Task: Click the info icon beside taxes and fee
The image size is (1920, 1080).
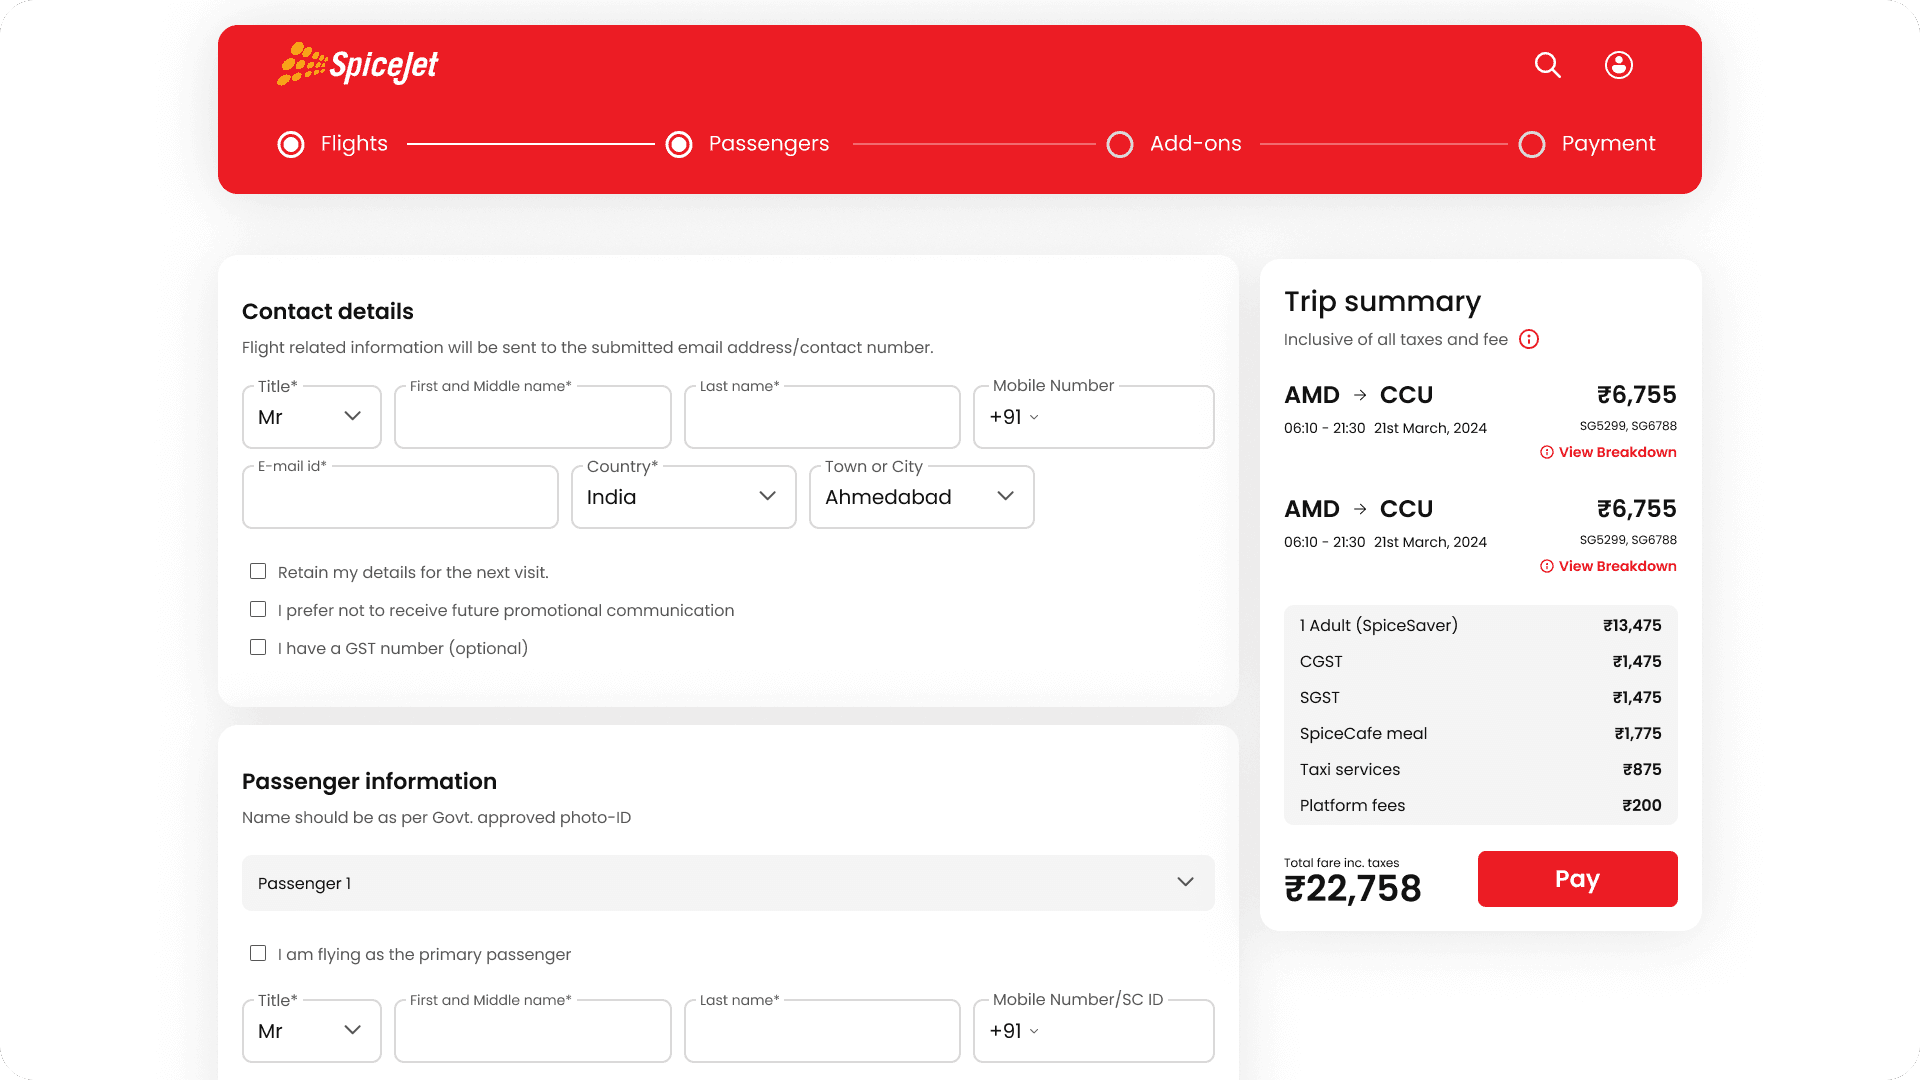Action: pyautogui.click(x=1528, y=339)
